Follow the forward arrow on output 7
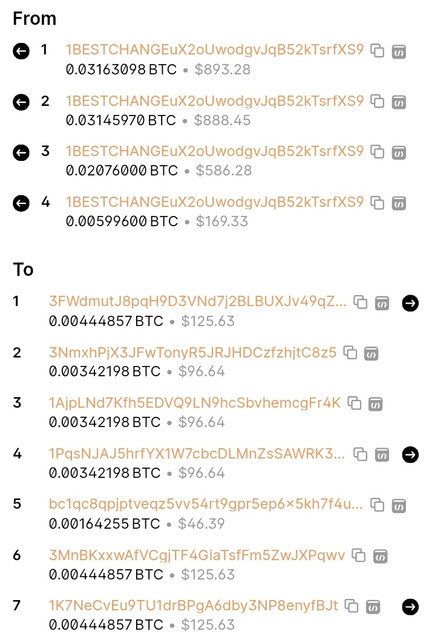Image resolution: width=426 pixels, height=640 pixels. pos(410,607)
